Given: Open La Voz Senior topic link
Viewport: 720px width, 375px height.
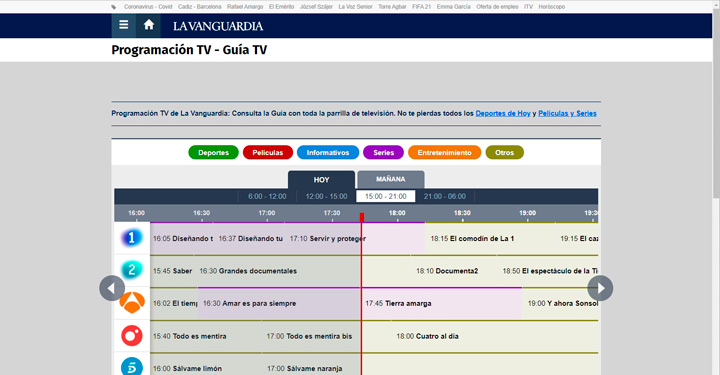Looking at the screenshot, I should click(355, 7).
